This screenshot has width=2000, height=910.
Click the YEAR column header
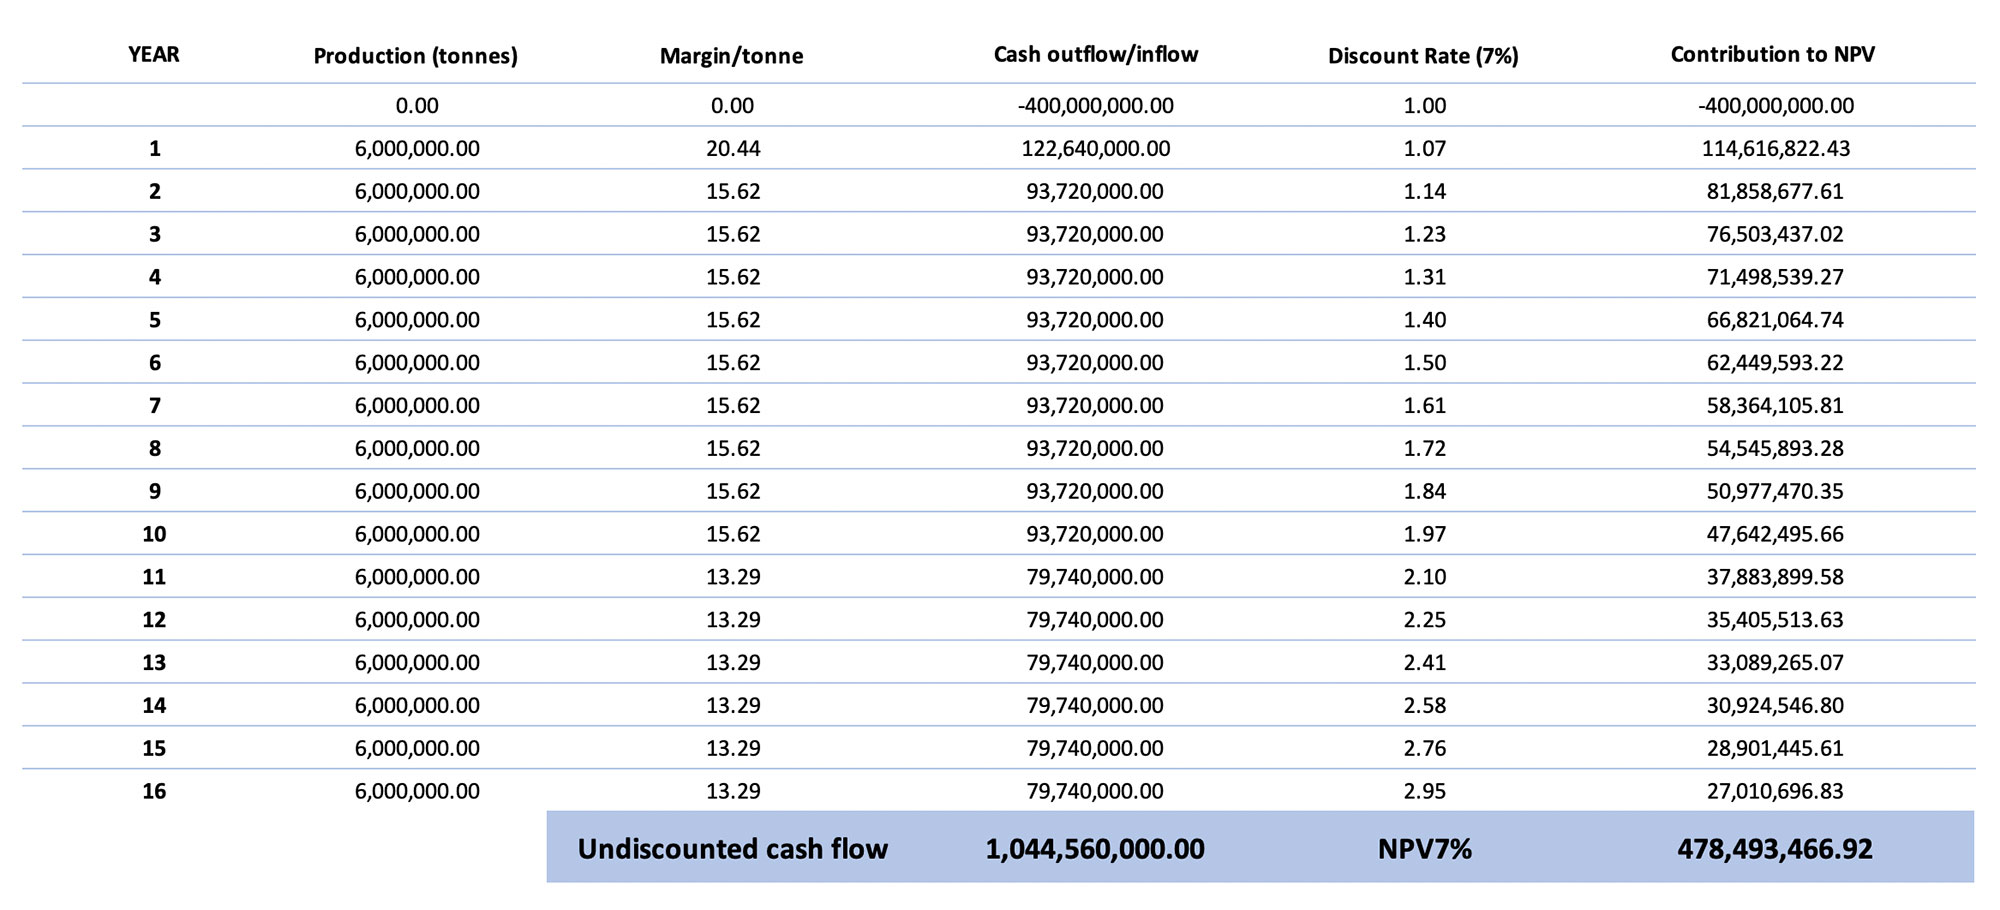pyautogui.click(x=154, y=54)
